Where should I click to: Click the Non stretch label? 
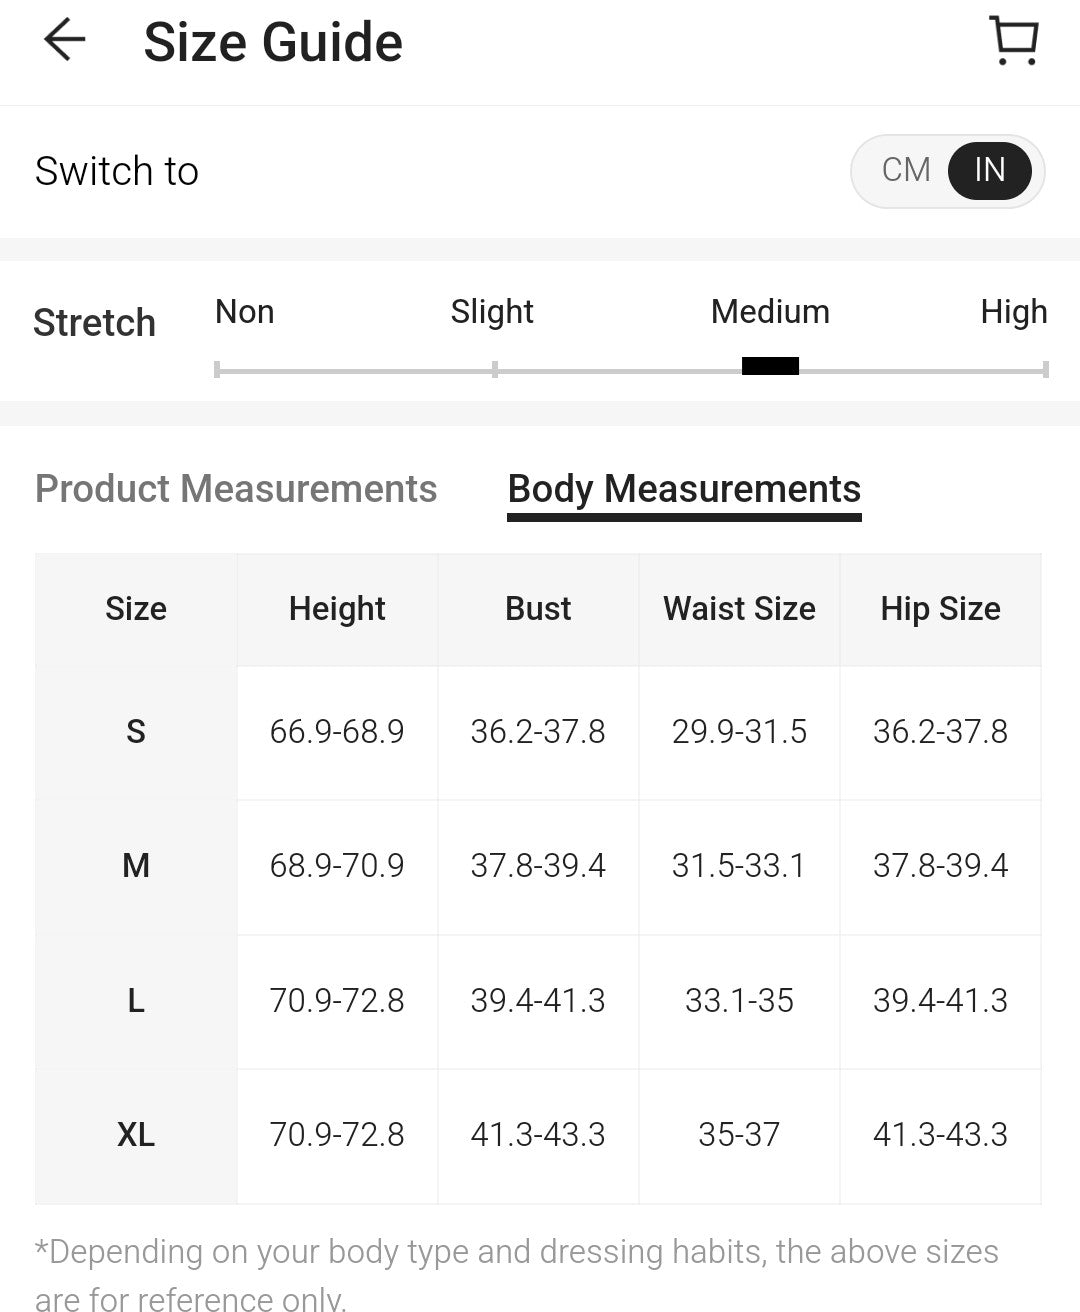click(x=244, y=312)
